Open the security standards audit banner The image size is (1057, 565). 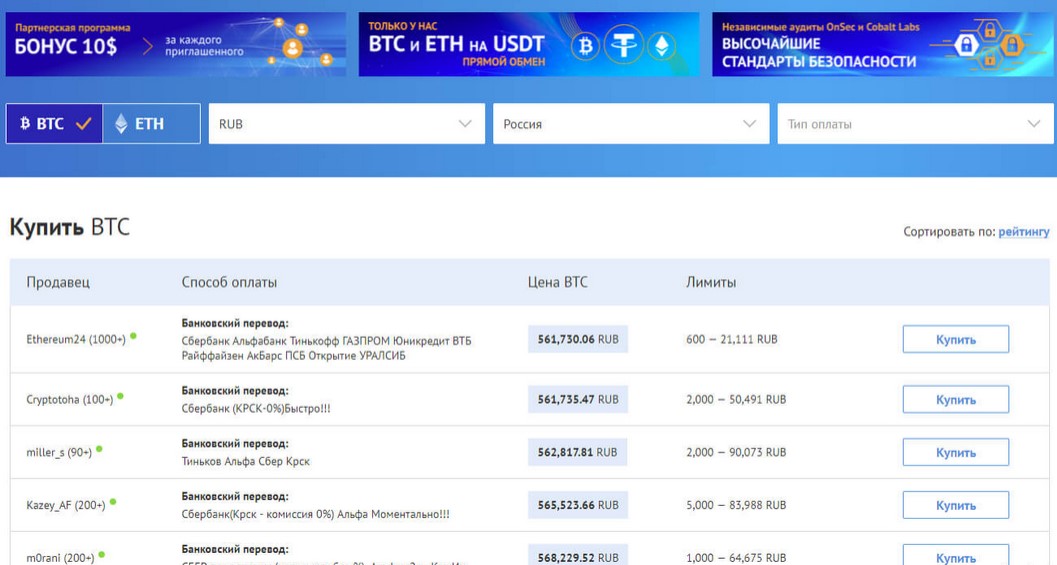click(882, 44)
